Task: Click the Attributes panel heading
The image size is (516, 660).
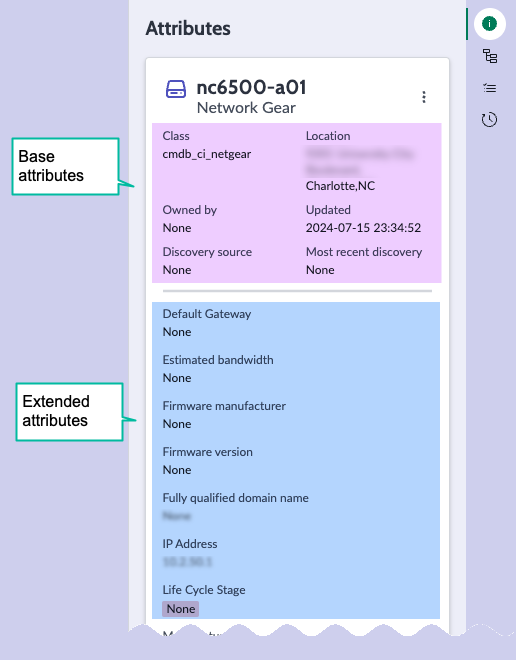Action: coord(188,29)
